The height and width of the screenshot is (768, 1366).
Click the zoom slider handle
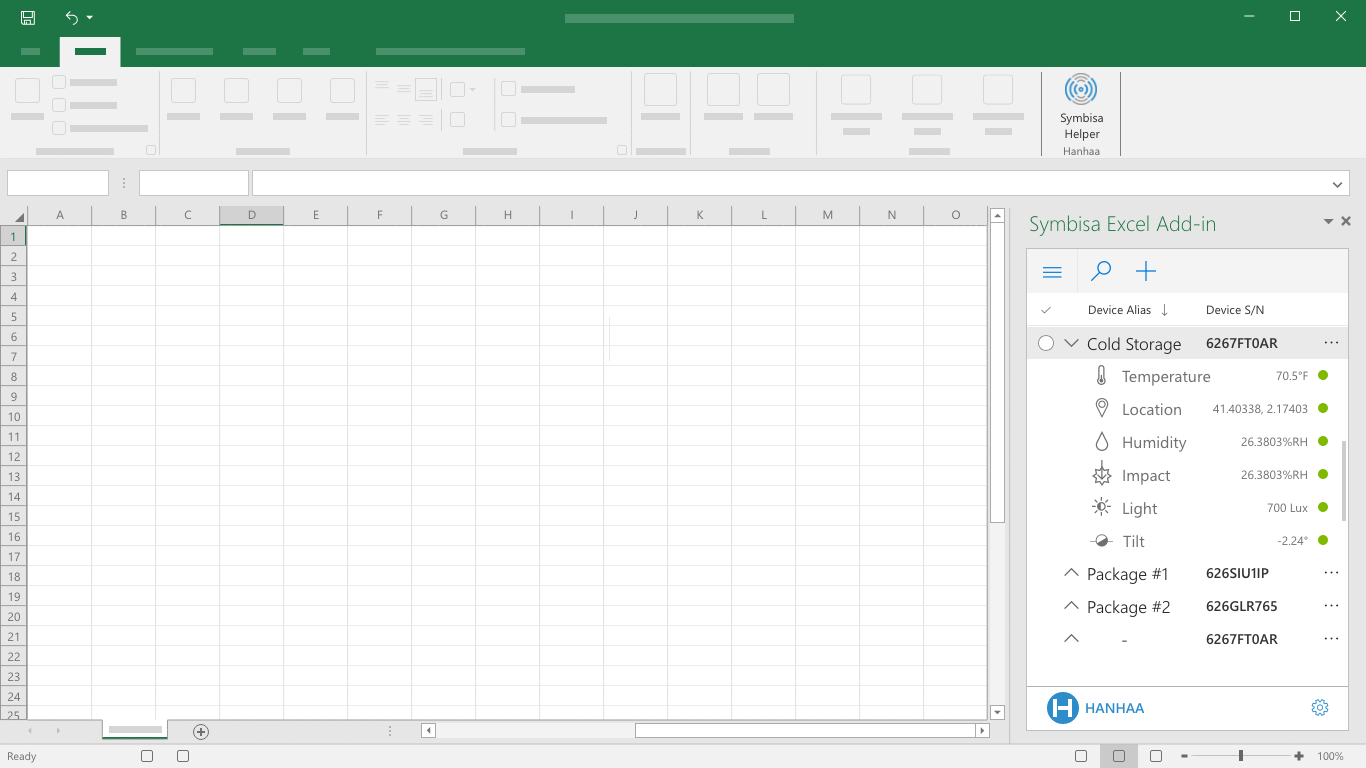1241,756
